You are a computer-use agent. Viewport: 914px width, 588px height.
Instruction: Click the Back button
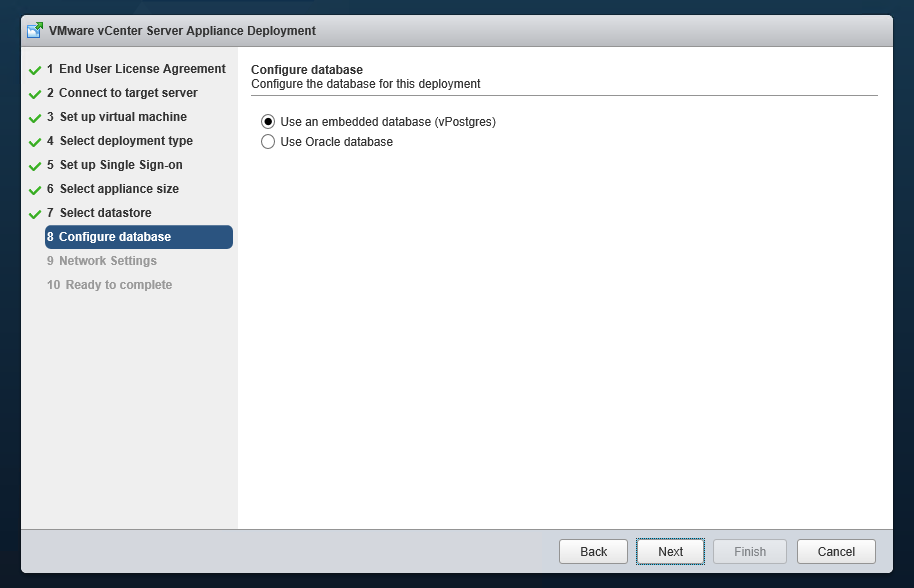pyautogui.click(x=593, y=551)
